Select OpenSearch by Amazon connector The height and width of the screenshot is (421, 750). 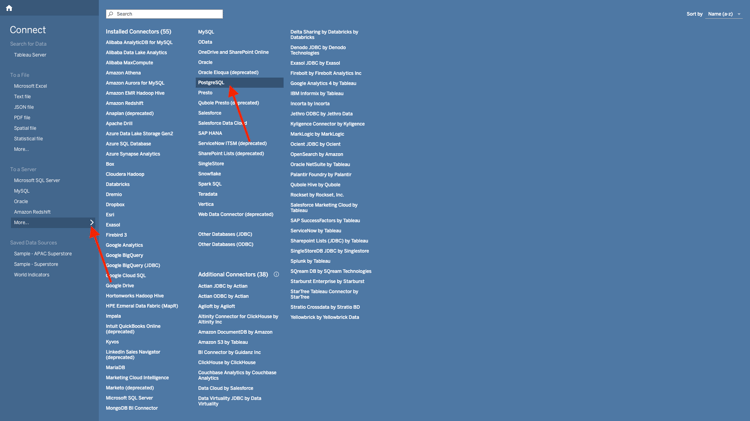[x=317, y=154]
